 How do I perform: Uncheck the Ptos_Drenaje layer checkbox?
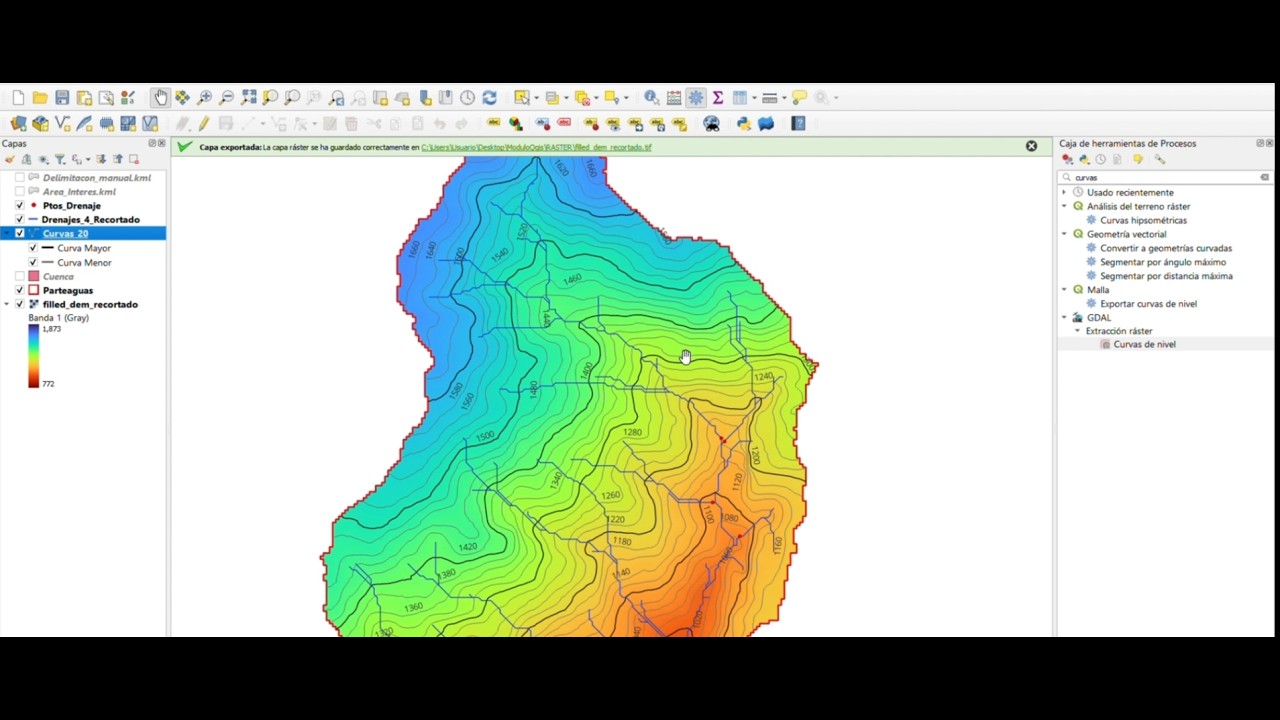[x=19, y=206]
